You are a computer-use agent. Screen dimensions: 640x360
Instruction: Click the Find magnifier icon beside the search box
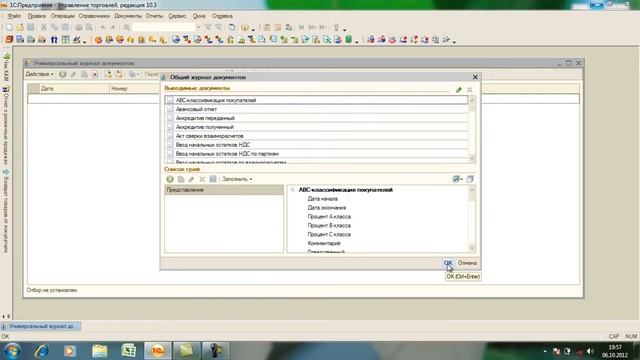(x=127, y=27)
